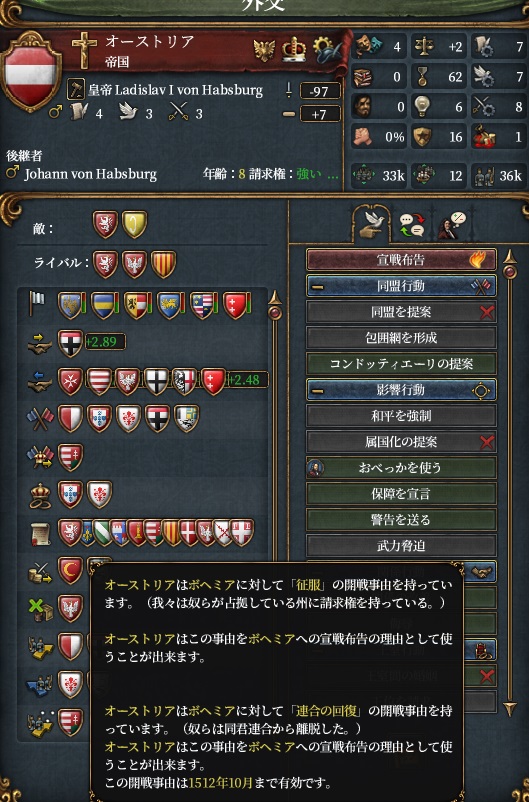Viewport: 529px width, 802px height.
Task: Click the scroll down arrow of actions list
Action: point(510,708)
